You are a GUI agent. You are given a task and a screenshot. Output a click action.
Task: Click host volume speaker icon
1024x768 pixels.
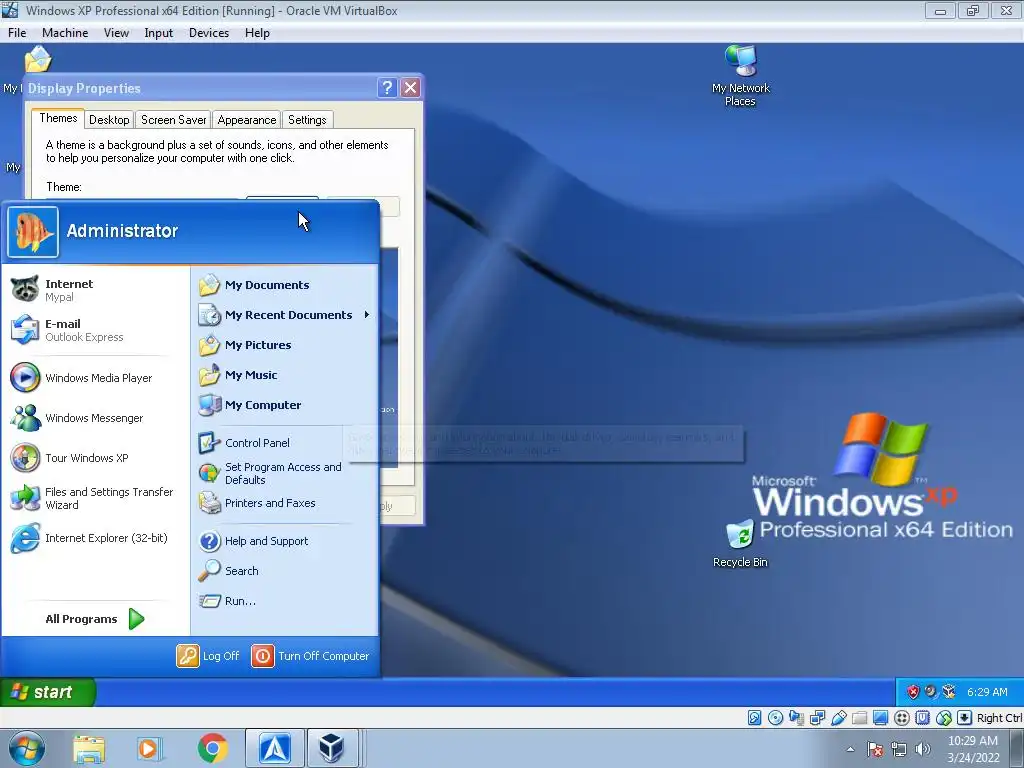pos(922,749)
